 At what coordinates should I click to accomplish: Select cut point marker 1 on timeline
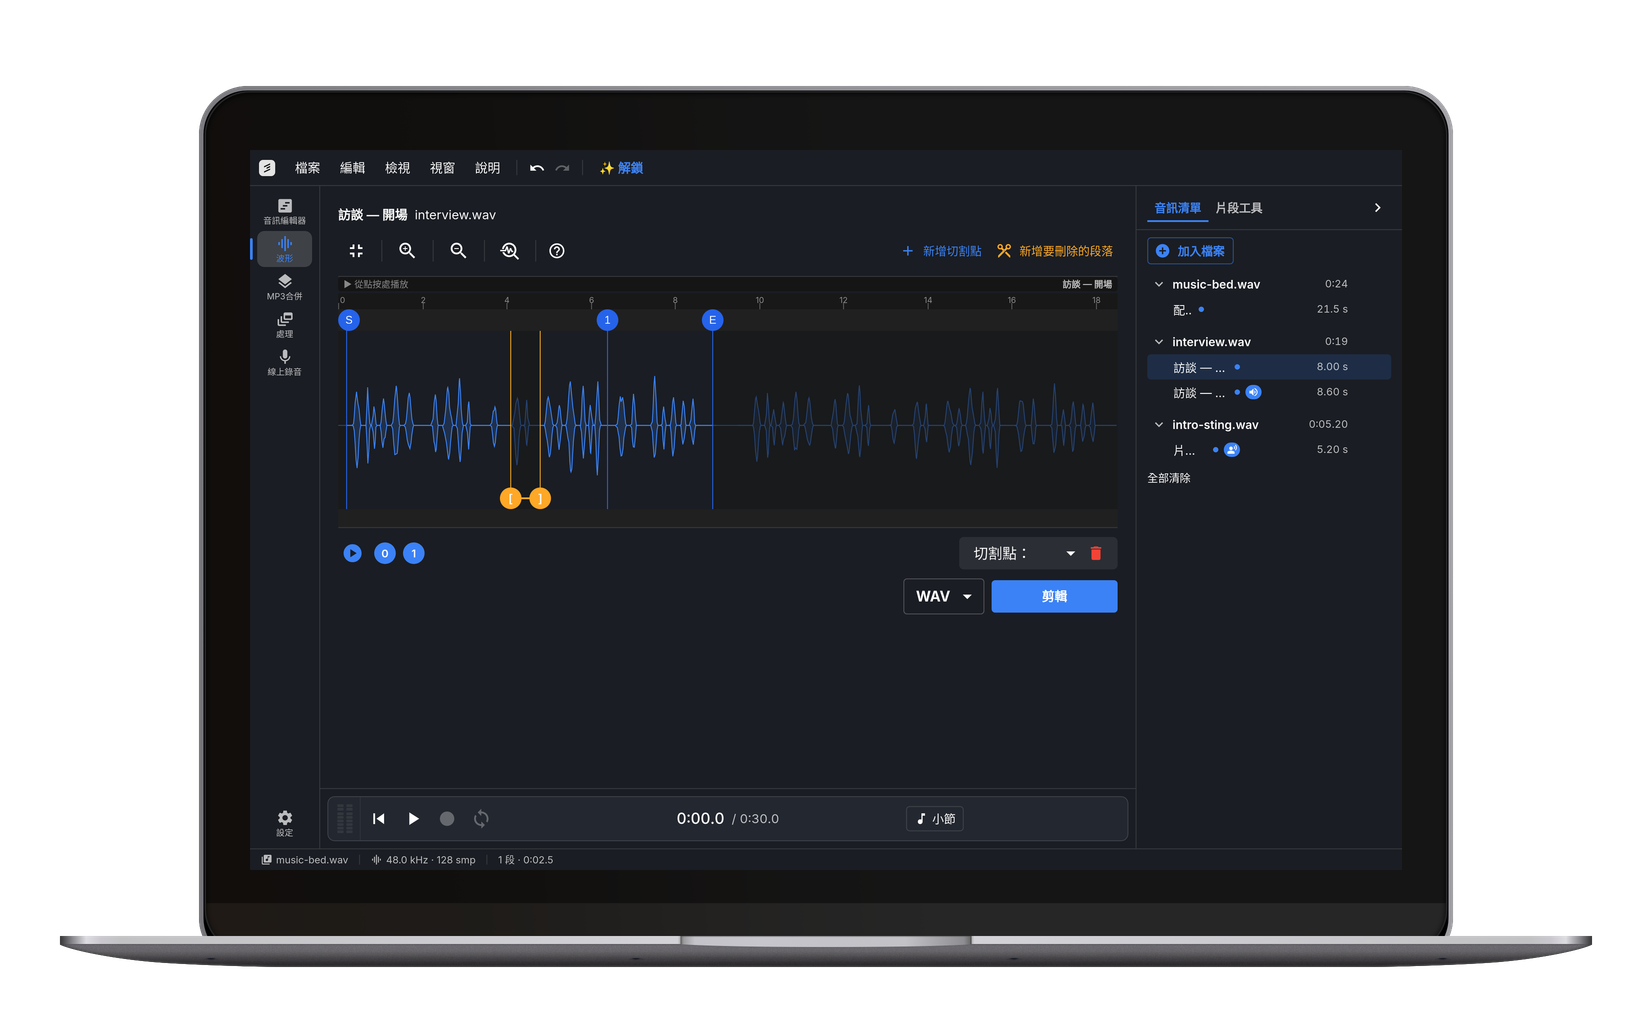607,320
